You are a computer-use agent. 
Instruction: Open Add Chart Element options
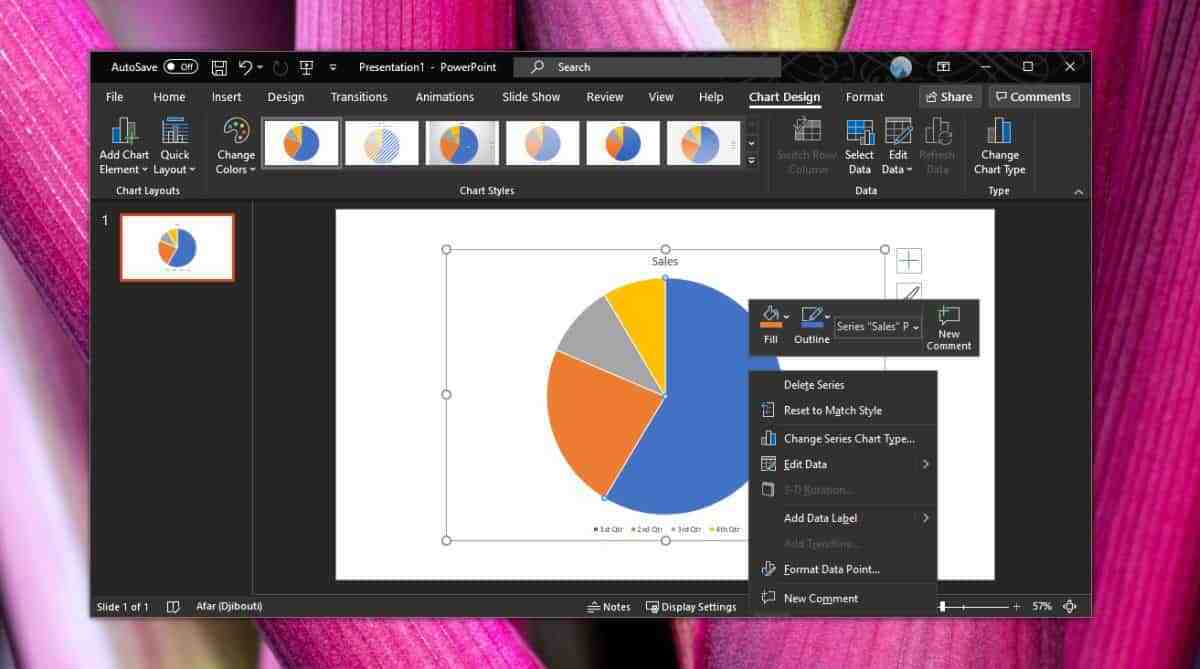coord(123,145)
